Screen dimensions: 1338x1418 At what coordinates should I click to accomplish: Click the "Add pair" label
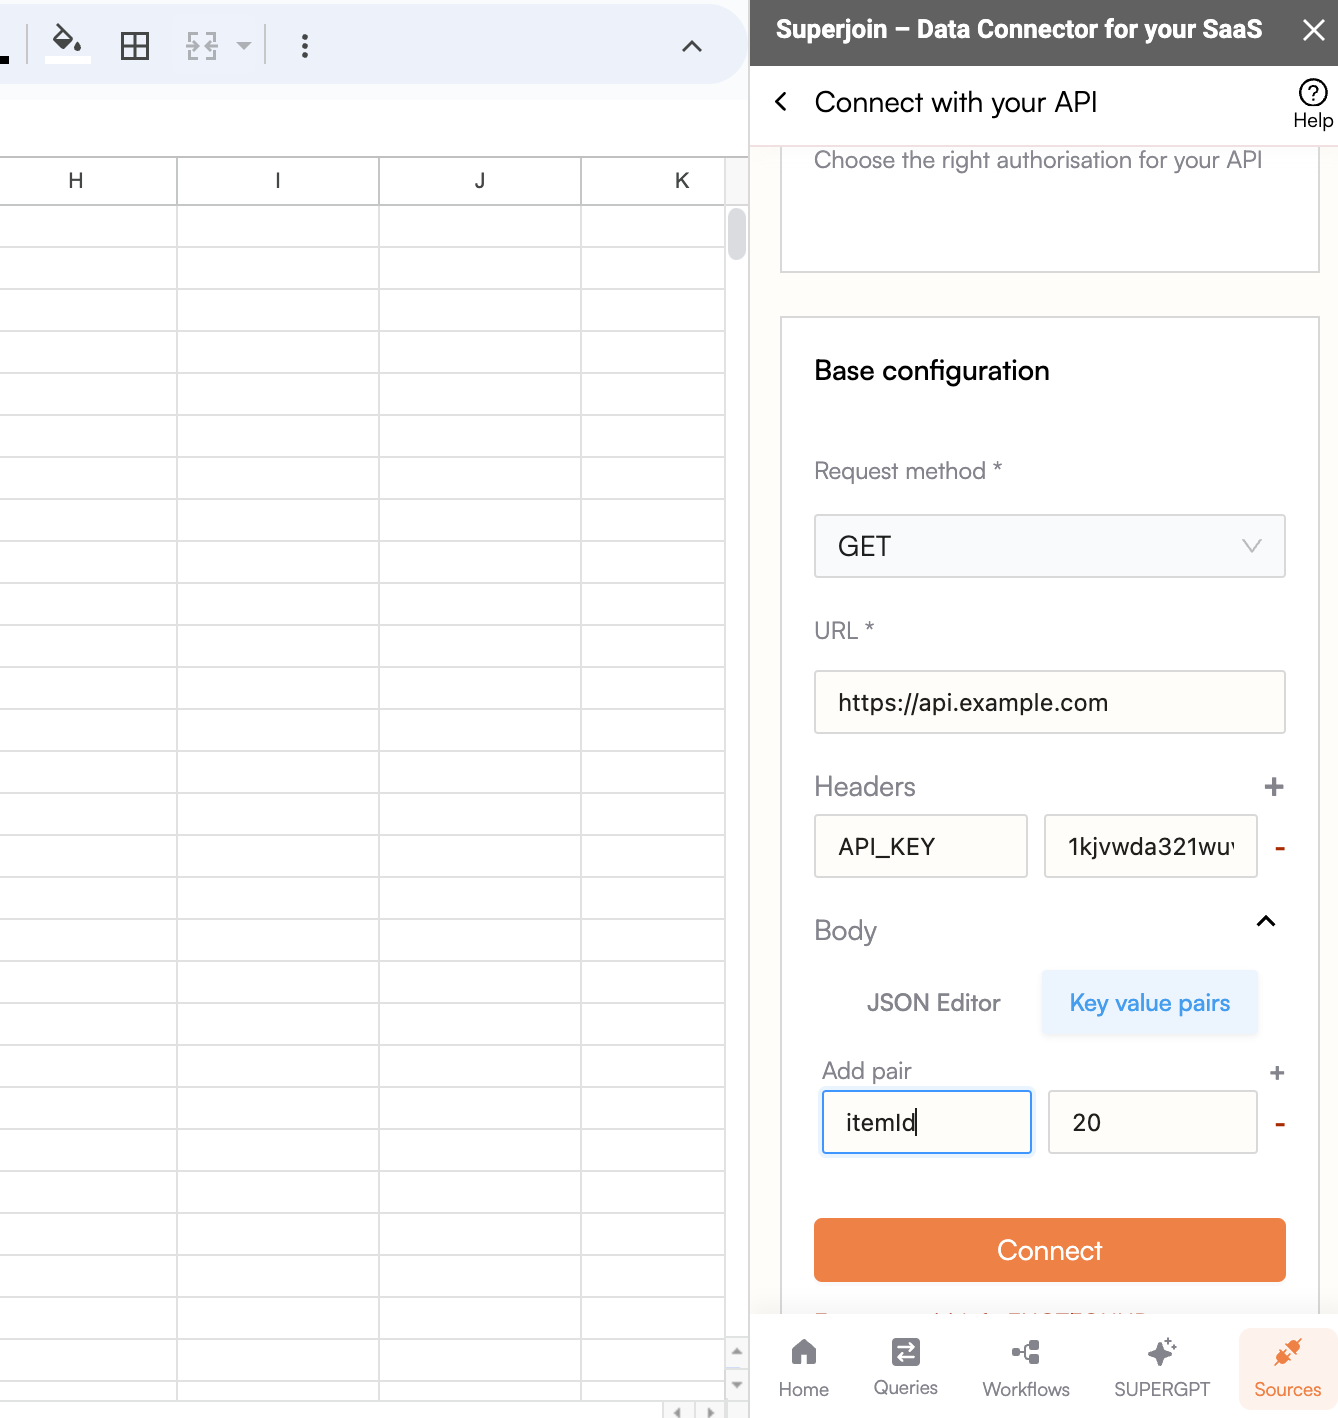(867, 1071)
